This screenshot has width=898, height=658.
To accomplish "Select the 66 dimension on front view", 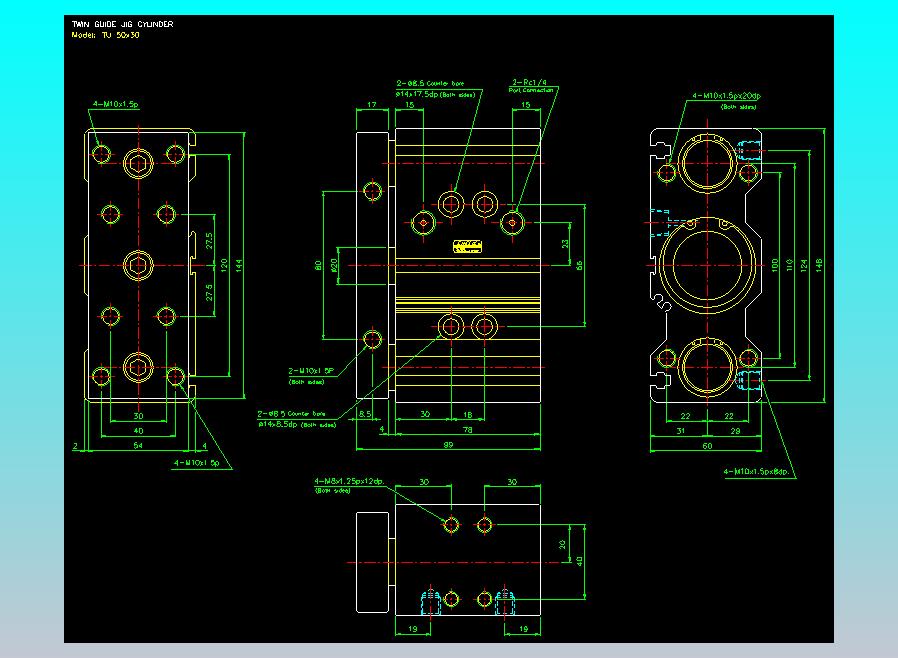I will click(x=579, y=264).
